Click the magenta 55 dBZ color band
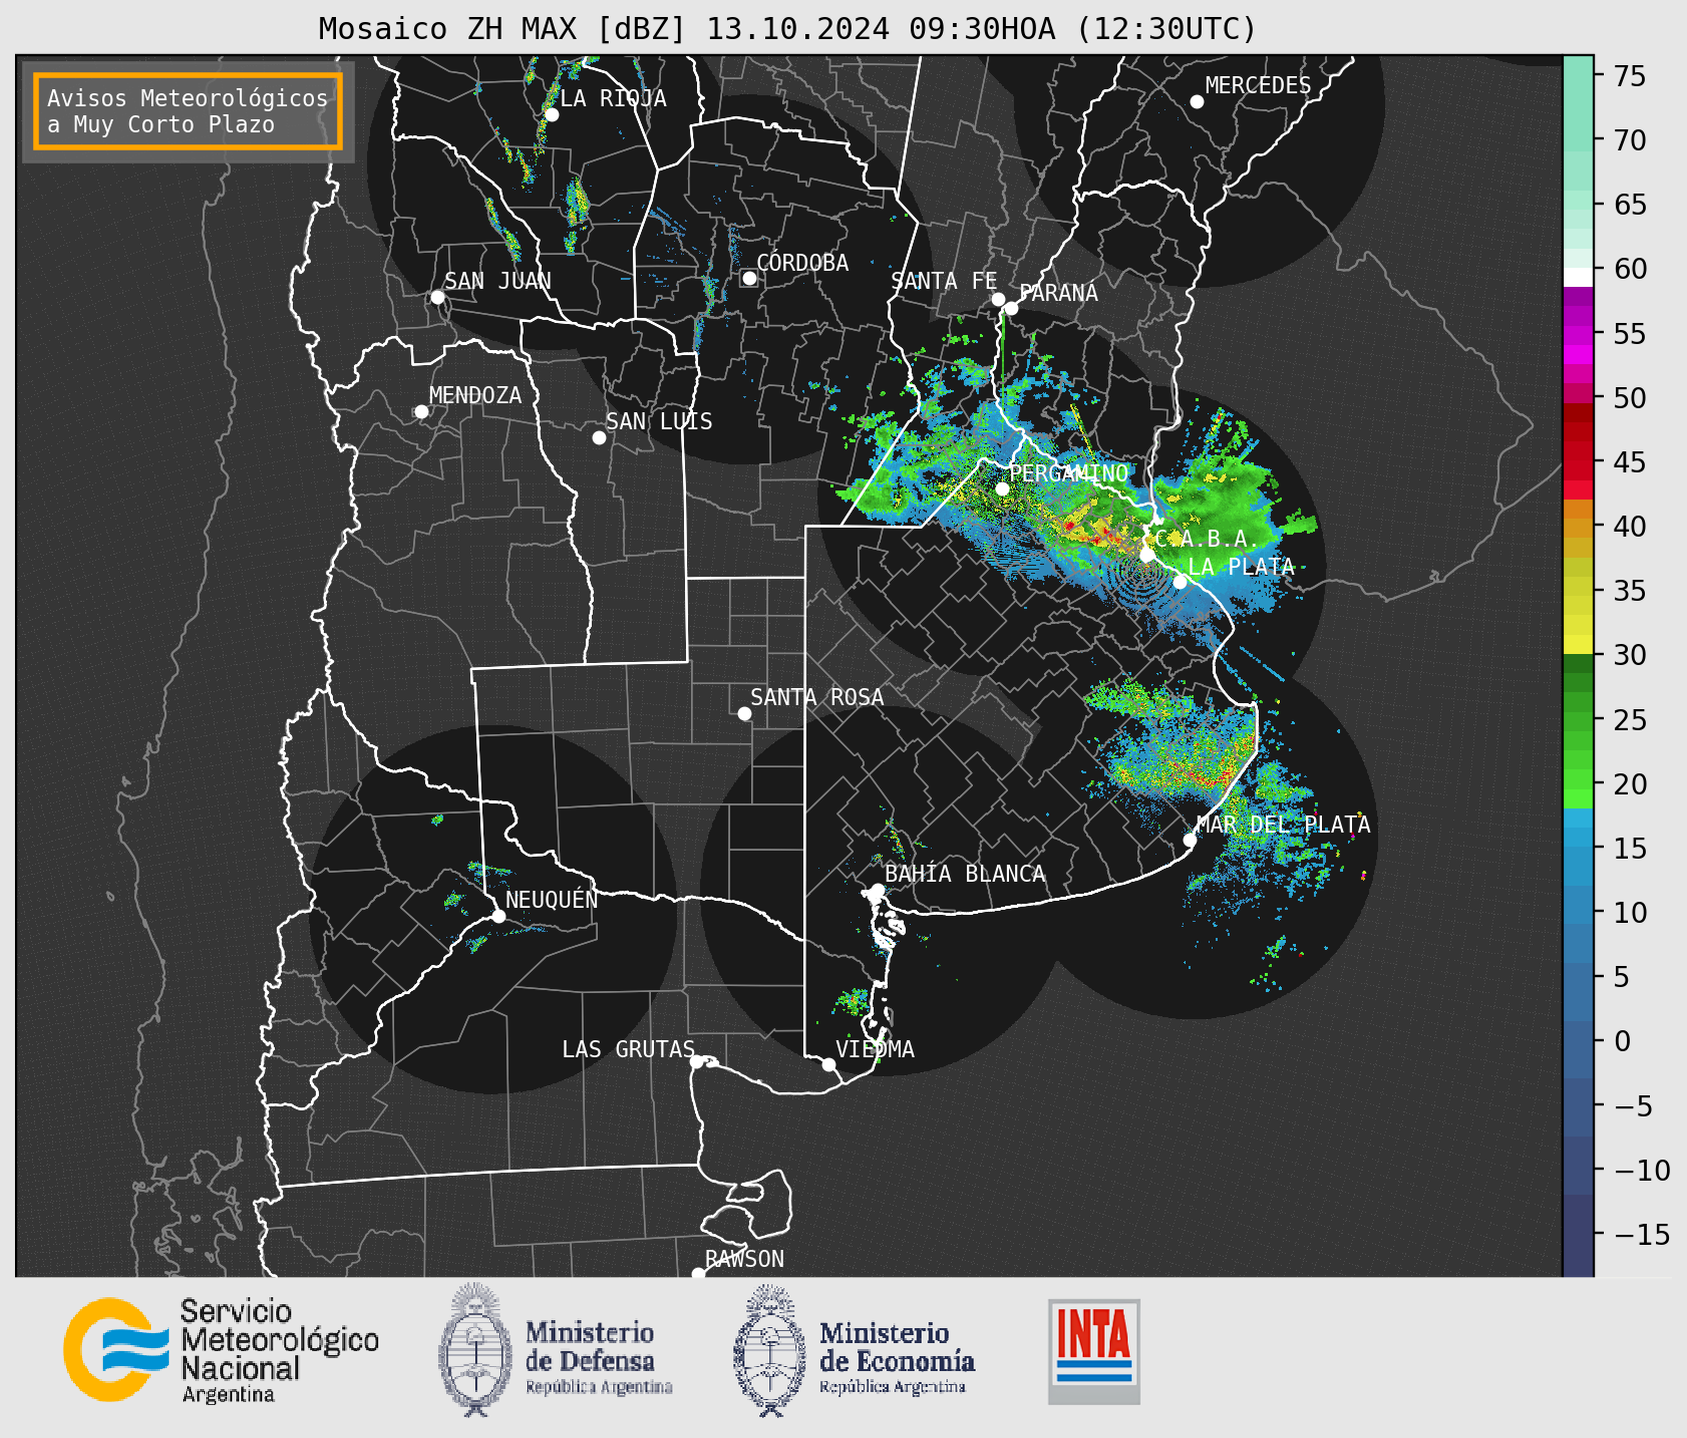The image size is (1687, 1438). click(x=1578, y=334)
